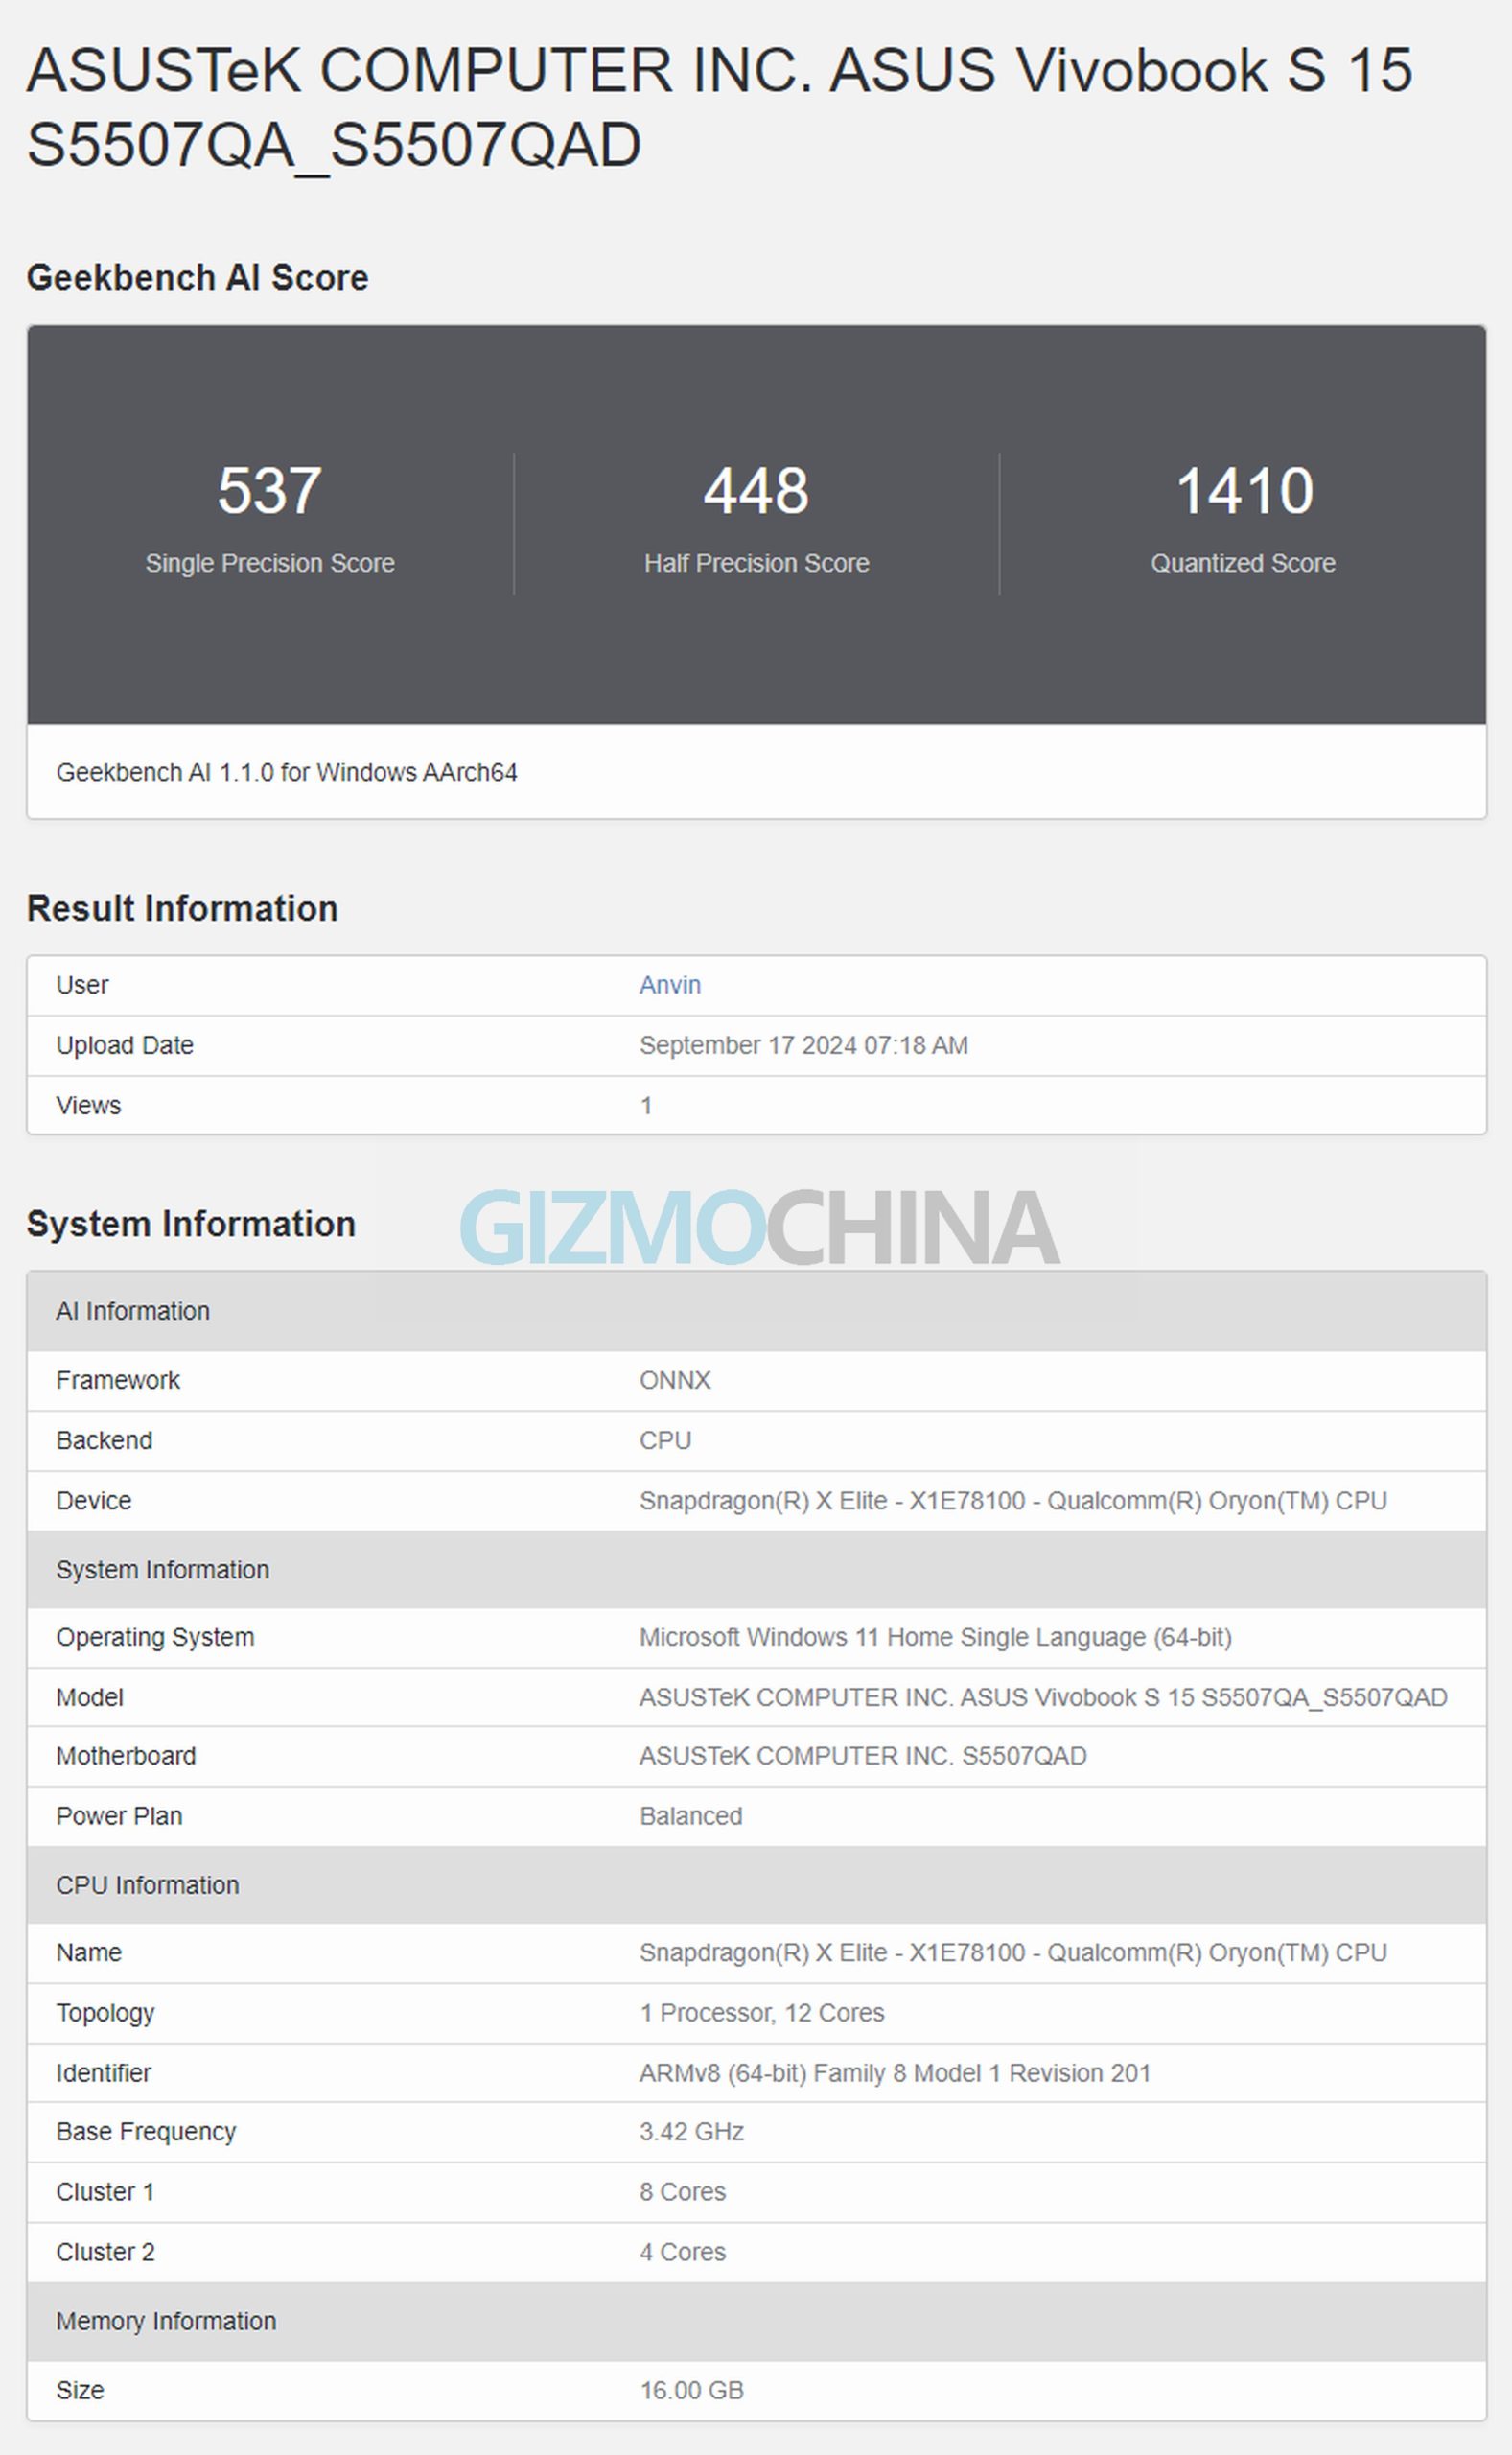Click the Views row label
1512x2455 pixels.
pyautogui.click(x=88, y=1105)
